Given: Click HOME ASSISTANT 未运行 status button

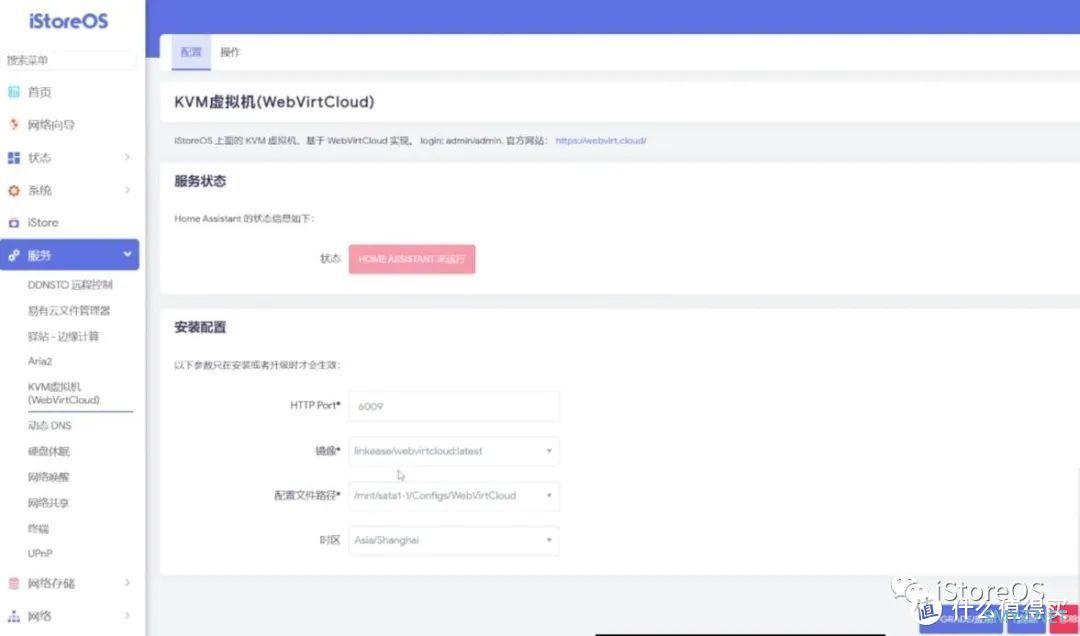Looking at the screenshot, I should coord(412,260).
